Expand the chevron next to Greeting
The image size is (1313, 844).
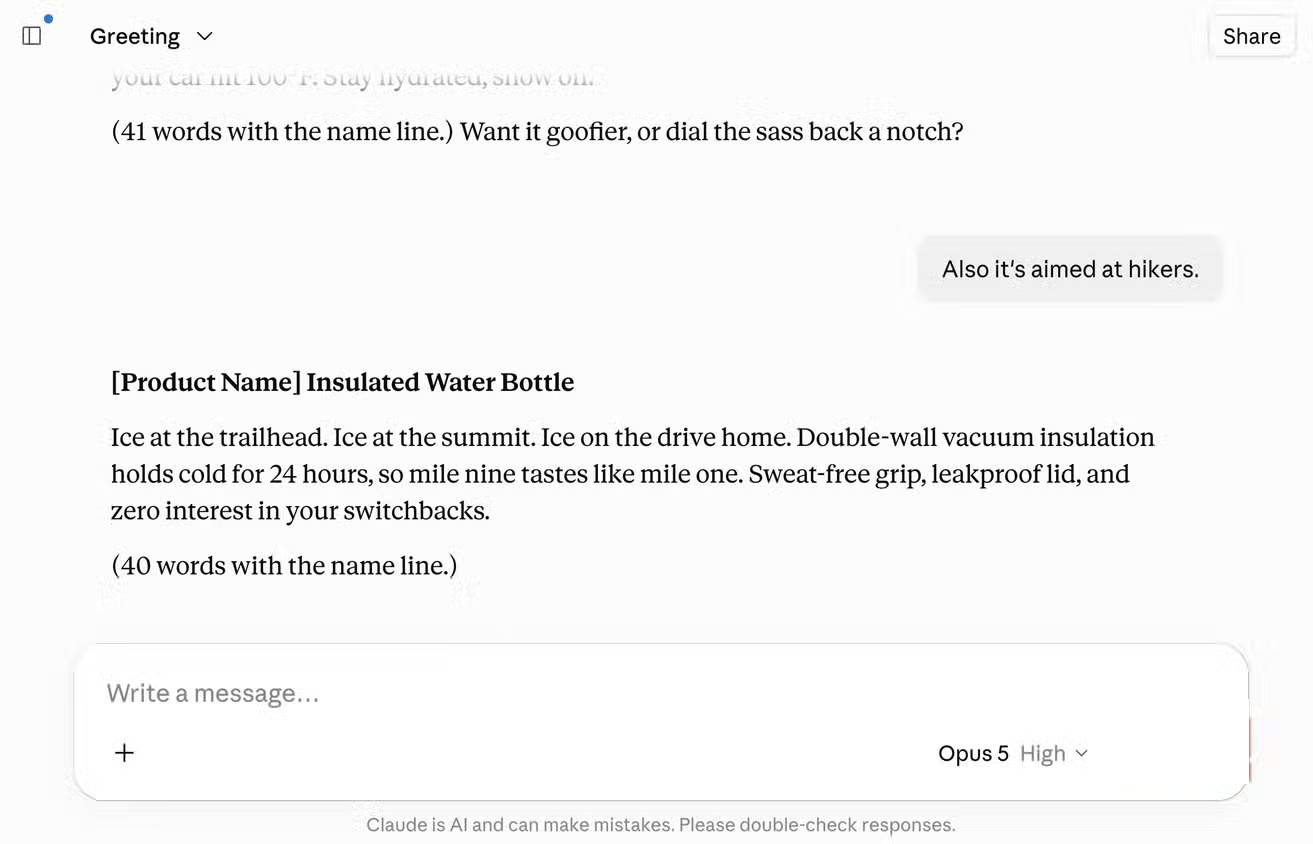pos(204,36)
